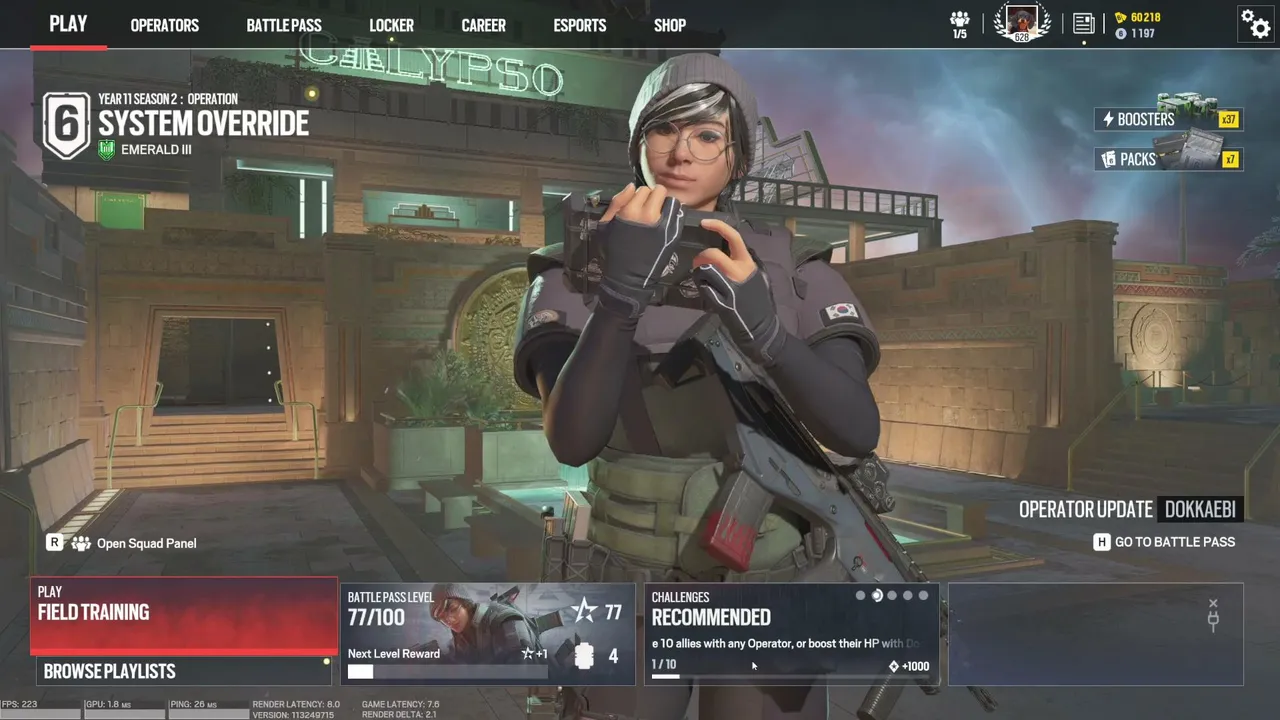
Task: Select the fifth challenge page dot
Action: click(923, 595)
